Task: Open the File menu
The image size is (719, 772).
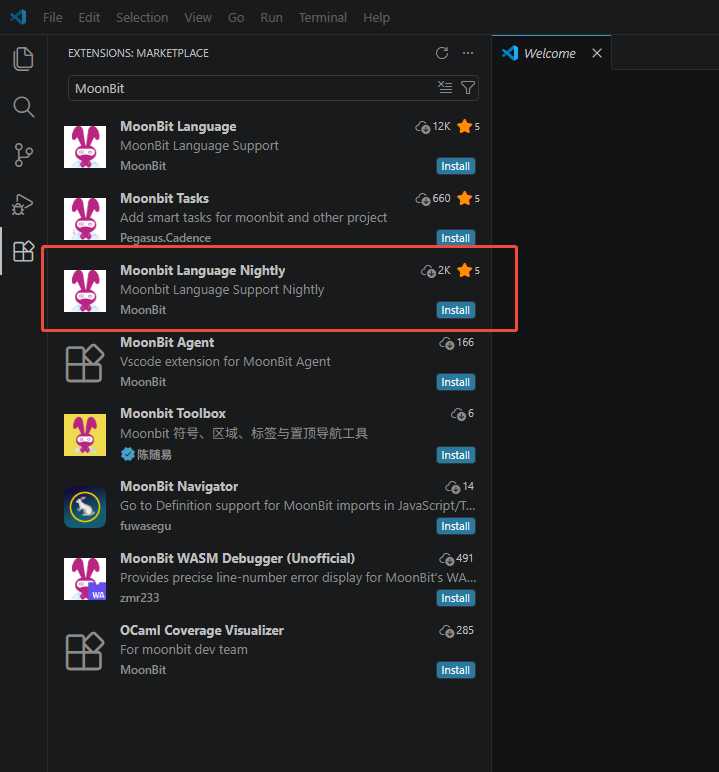Action: tap(53, 18)
